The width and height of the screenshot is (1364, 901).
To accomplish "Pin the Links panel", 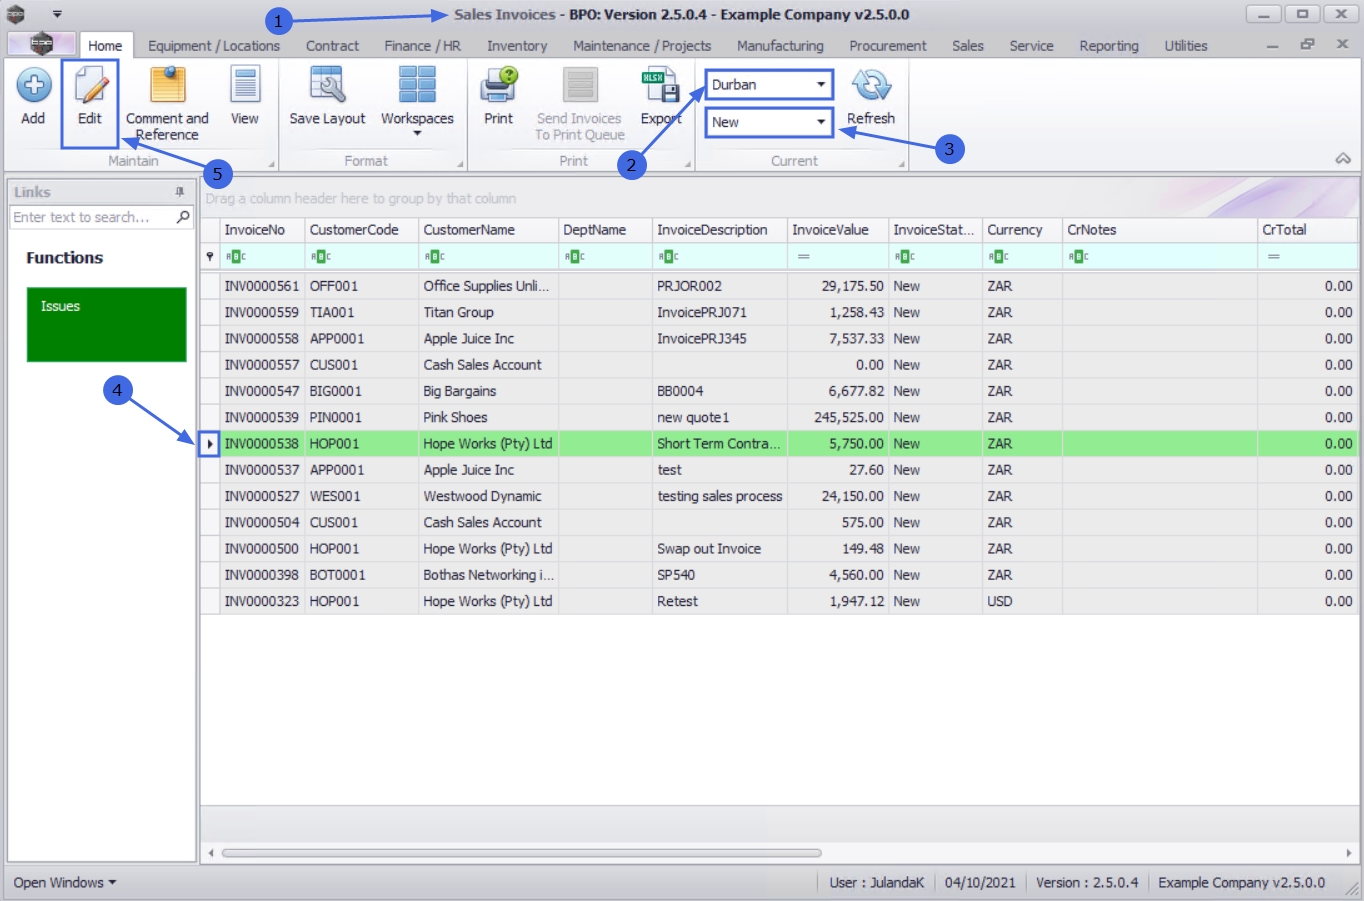I will tap(180, 192).
